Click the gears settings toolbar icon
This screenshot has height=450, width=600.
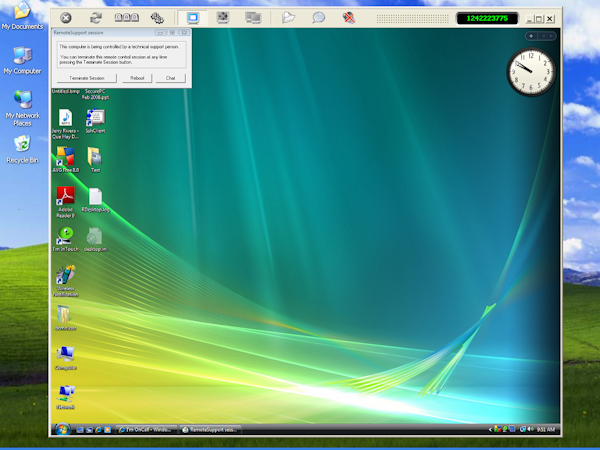(x=157, y=17)
